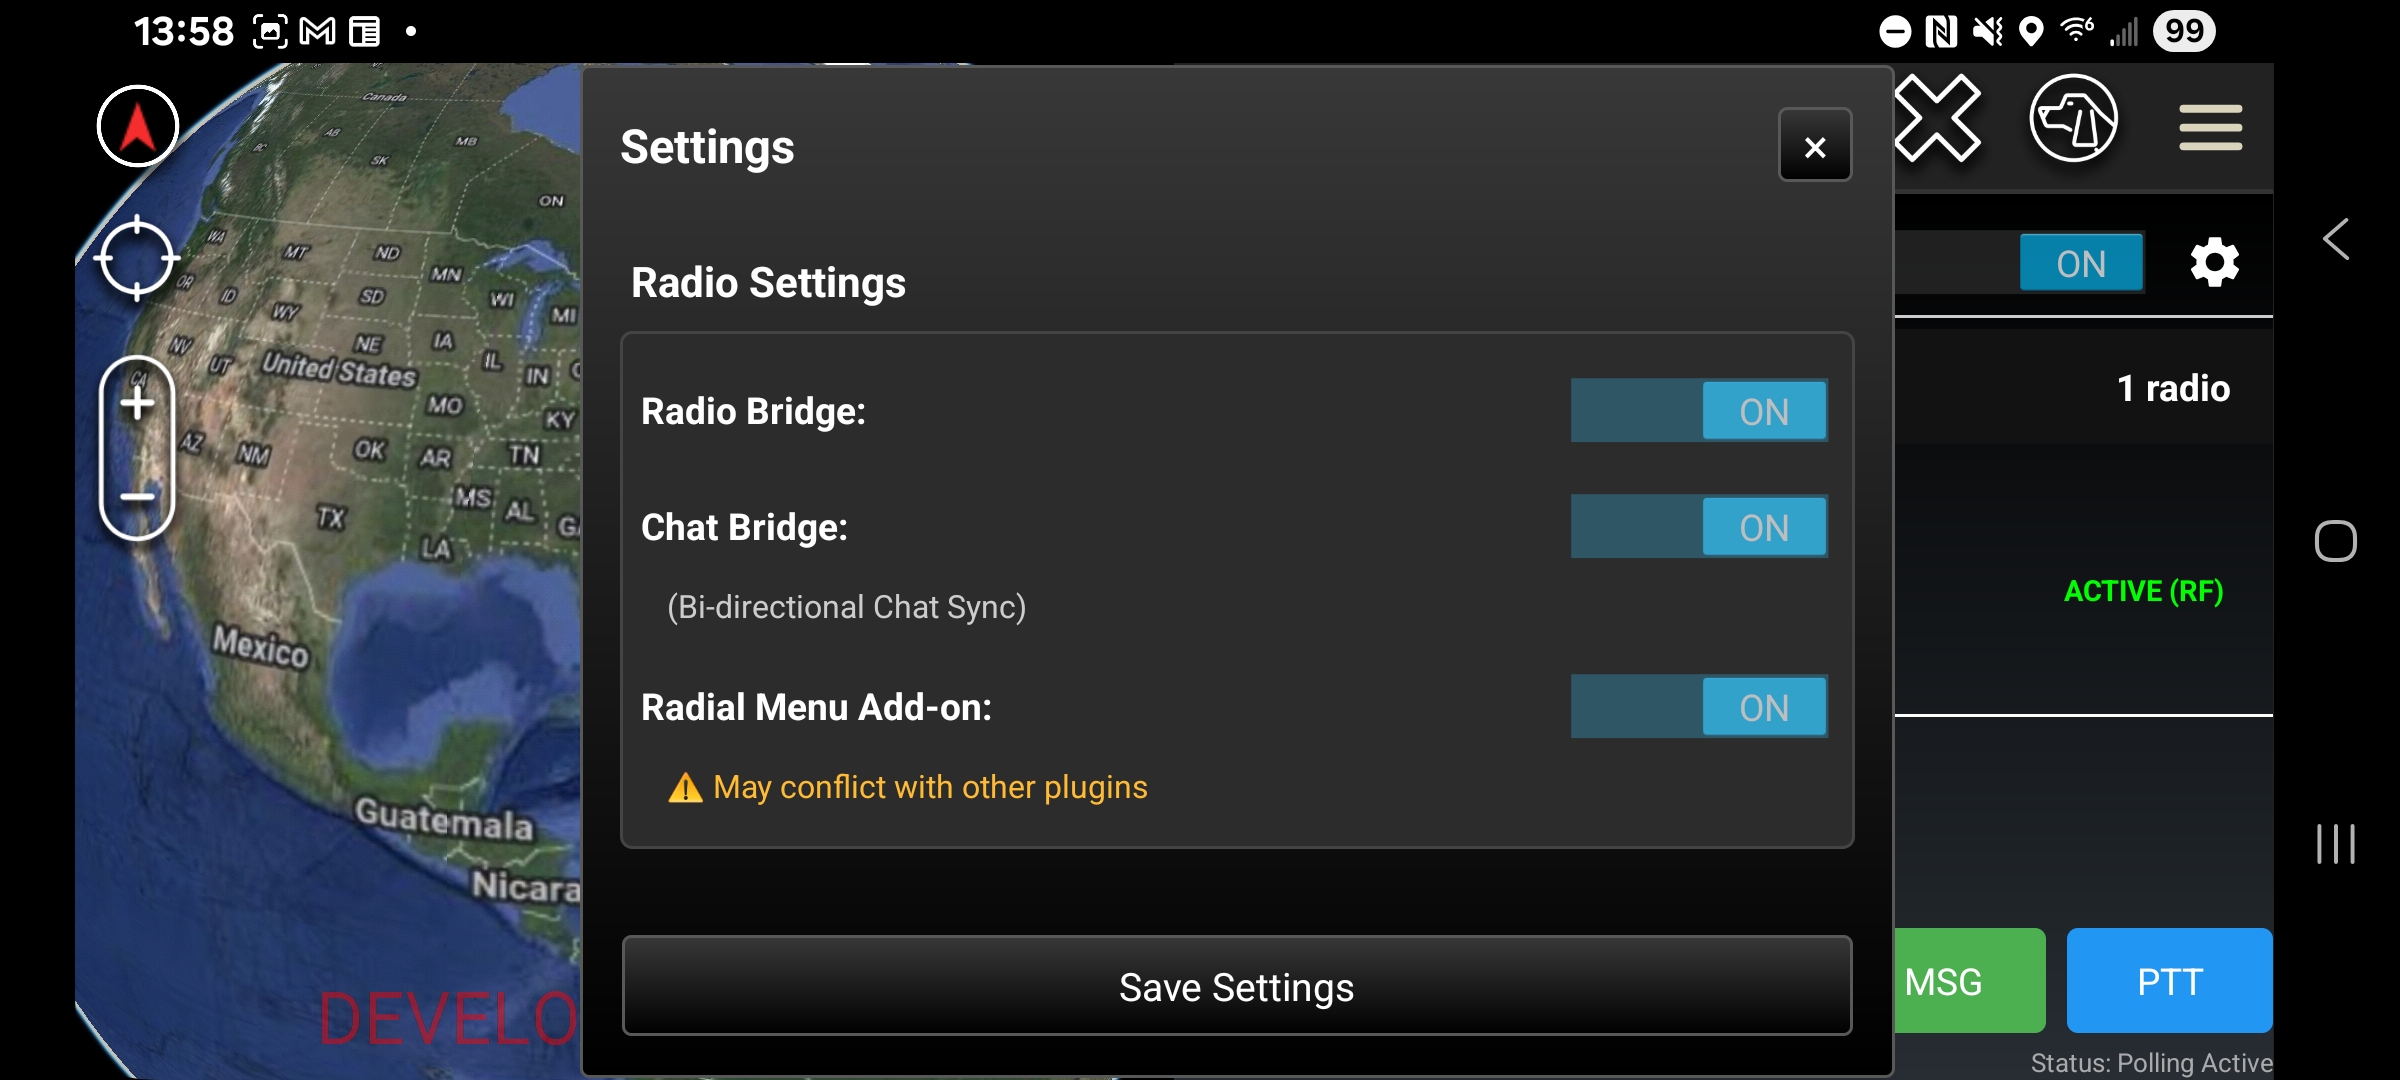The image size is (2400, 1080).
Task: Toggle the Chat Bridge switch
Action: click(x=1699, y=526)
